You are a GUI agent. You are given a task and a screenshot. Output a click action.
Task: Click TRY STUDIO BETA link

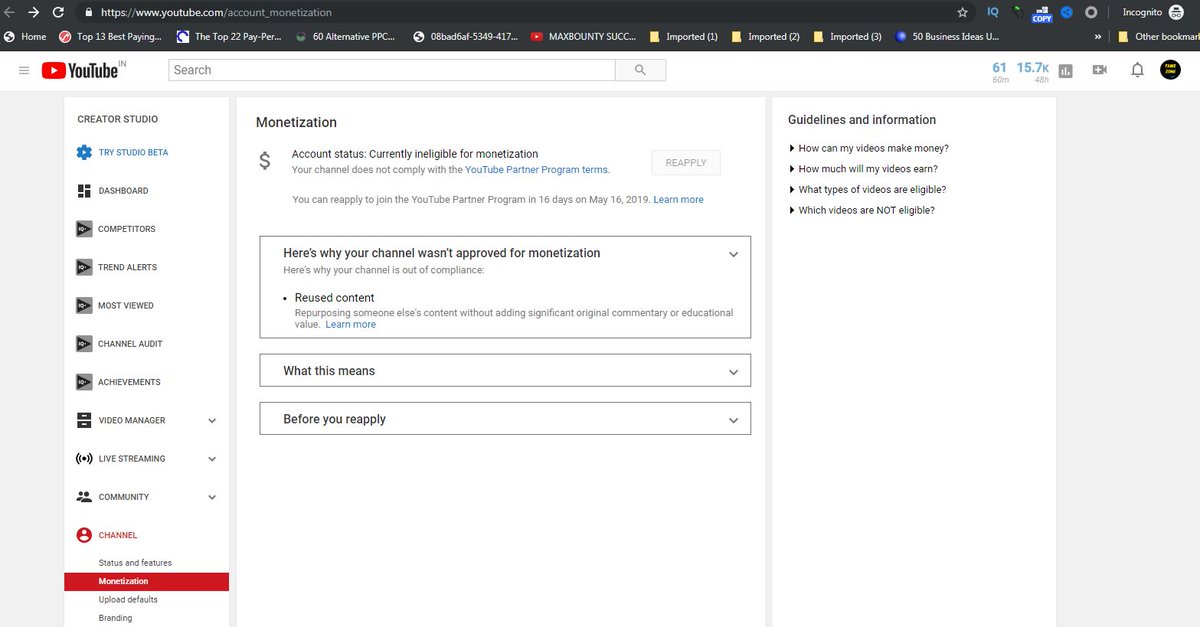133,153
